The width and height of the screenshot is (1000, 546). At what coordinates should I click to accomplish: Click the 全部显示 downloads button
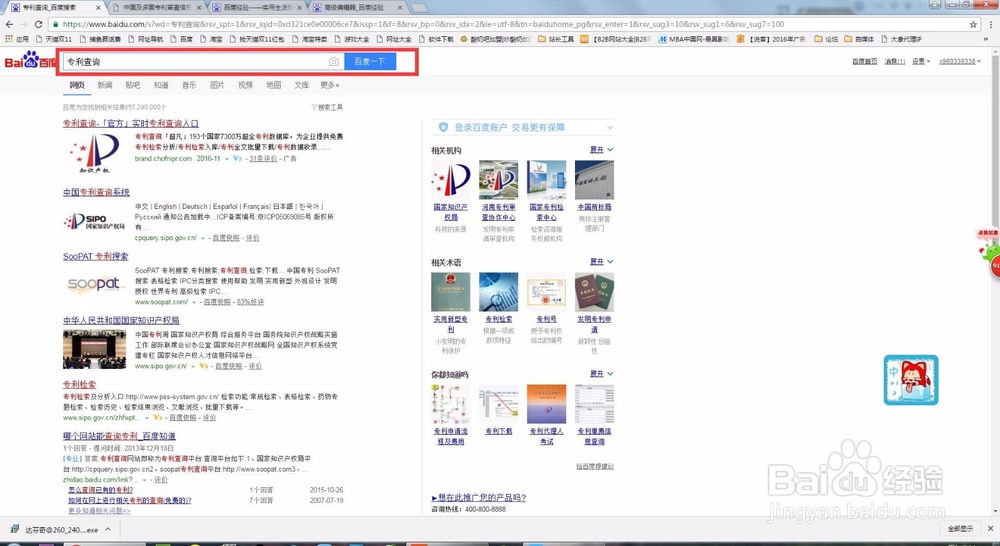coord(960,529)
